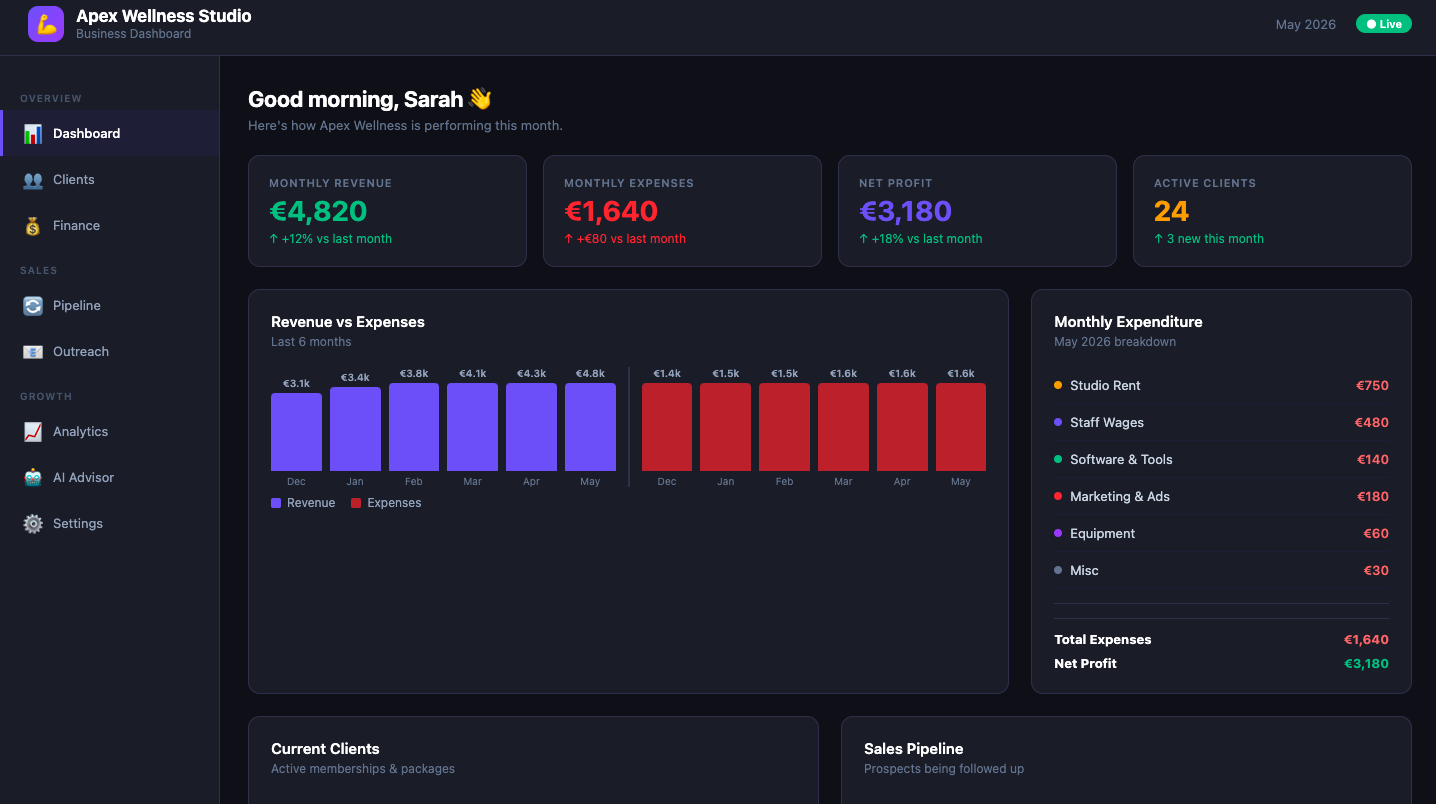Select the Net Profit €3,180 card

[x=977, y=211]
